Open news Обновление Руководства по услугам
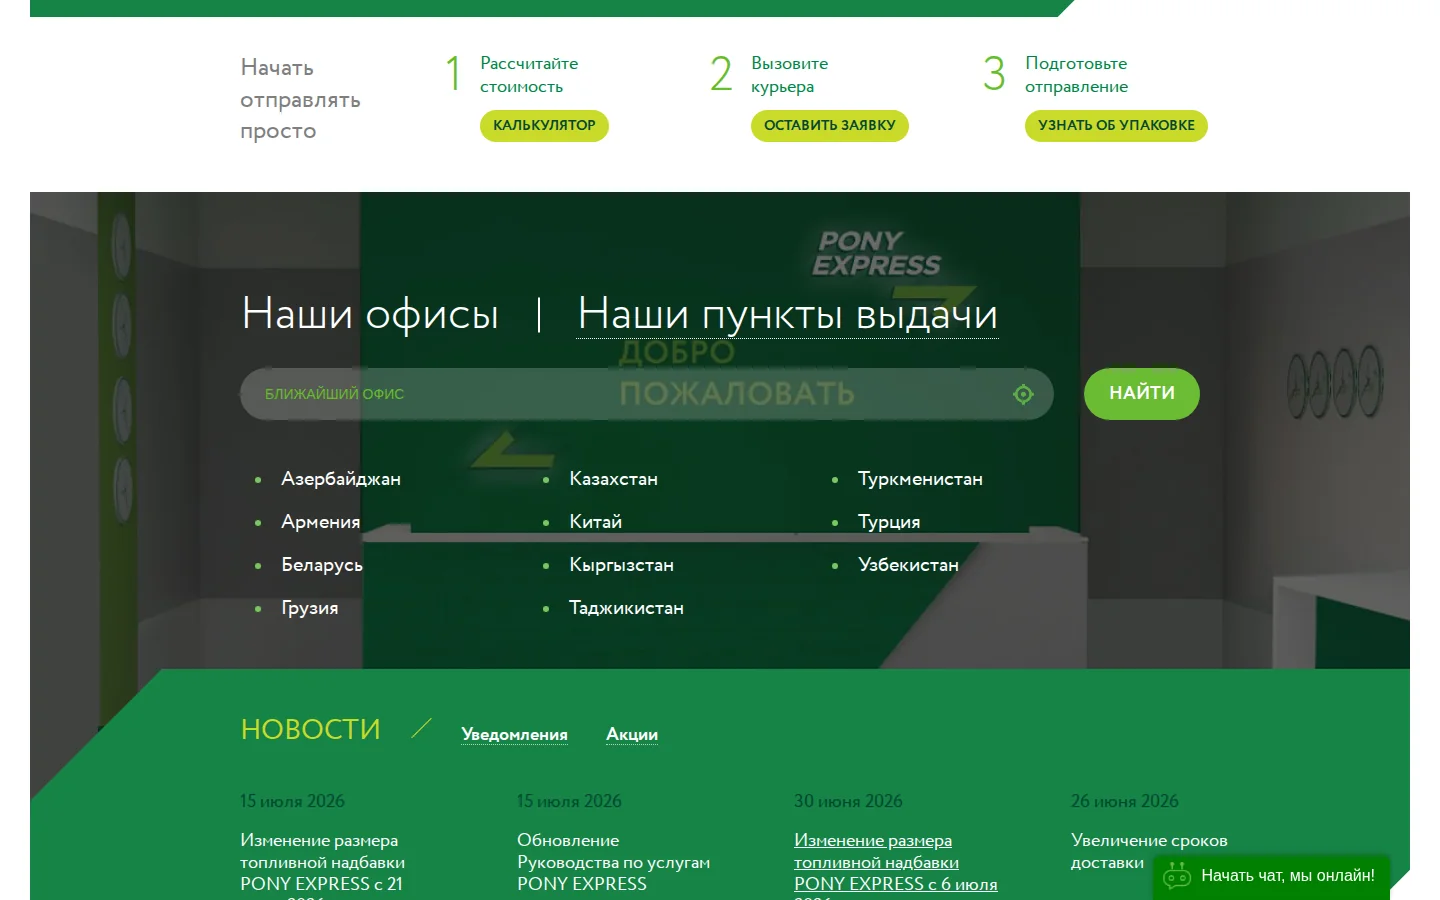Viewport: 1440px width, 900px height. pyautogui.click(x=613, y=862)
